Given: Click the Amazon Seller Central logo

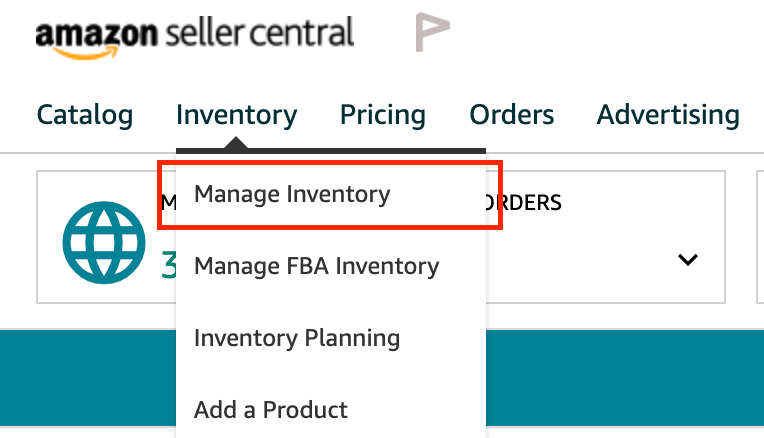Looking at the screenshot, I should tap(194, 36).
